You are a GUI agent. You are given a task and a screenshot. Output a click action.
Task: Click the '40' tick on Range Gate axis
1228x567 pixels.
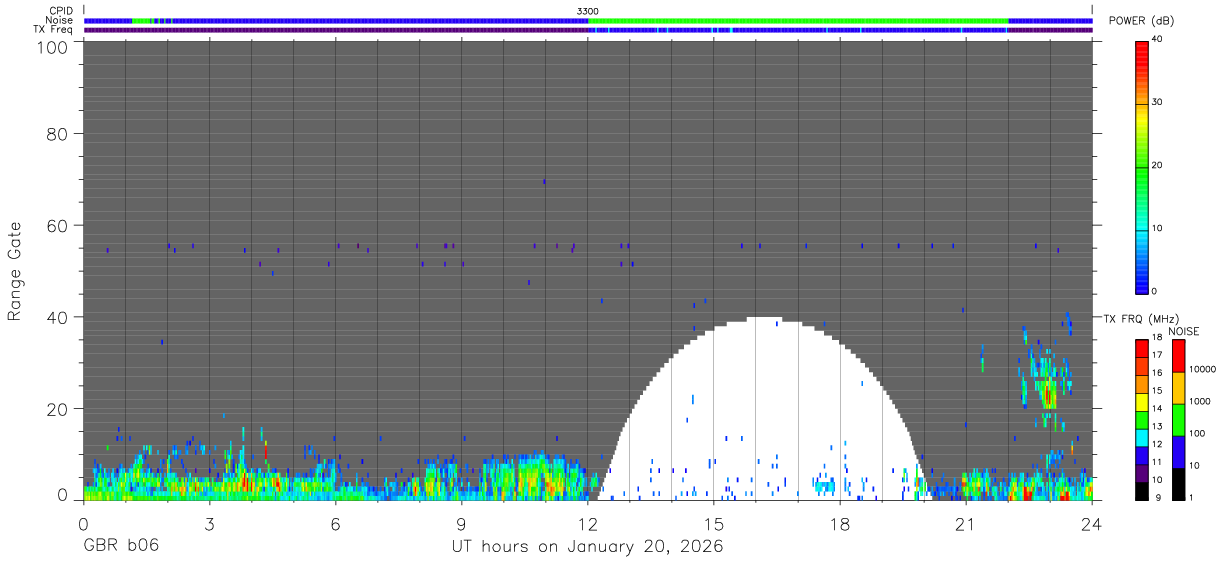(x=57, y=317)
